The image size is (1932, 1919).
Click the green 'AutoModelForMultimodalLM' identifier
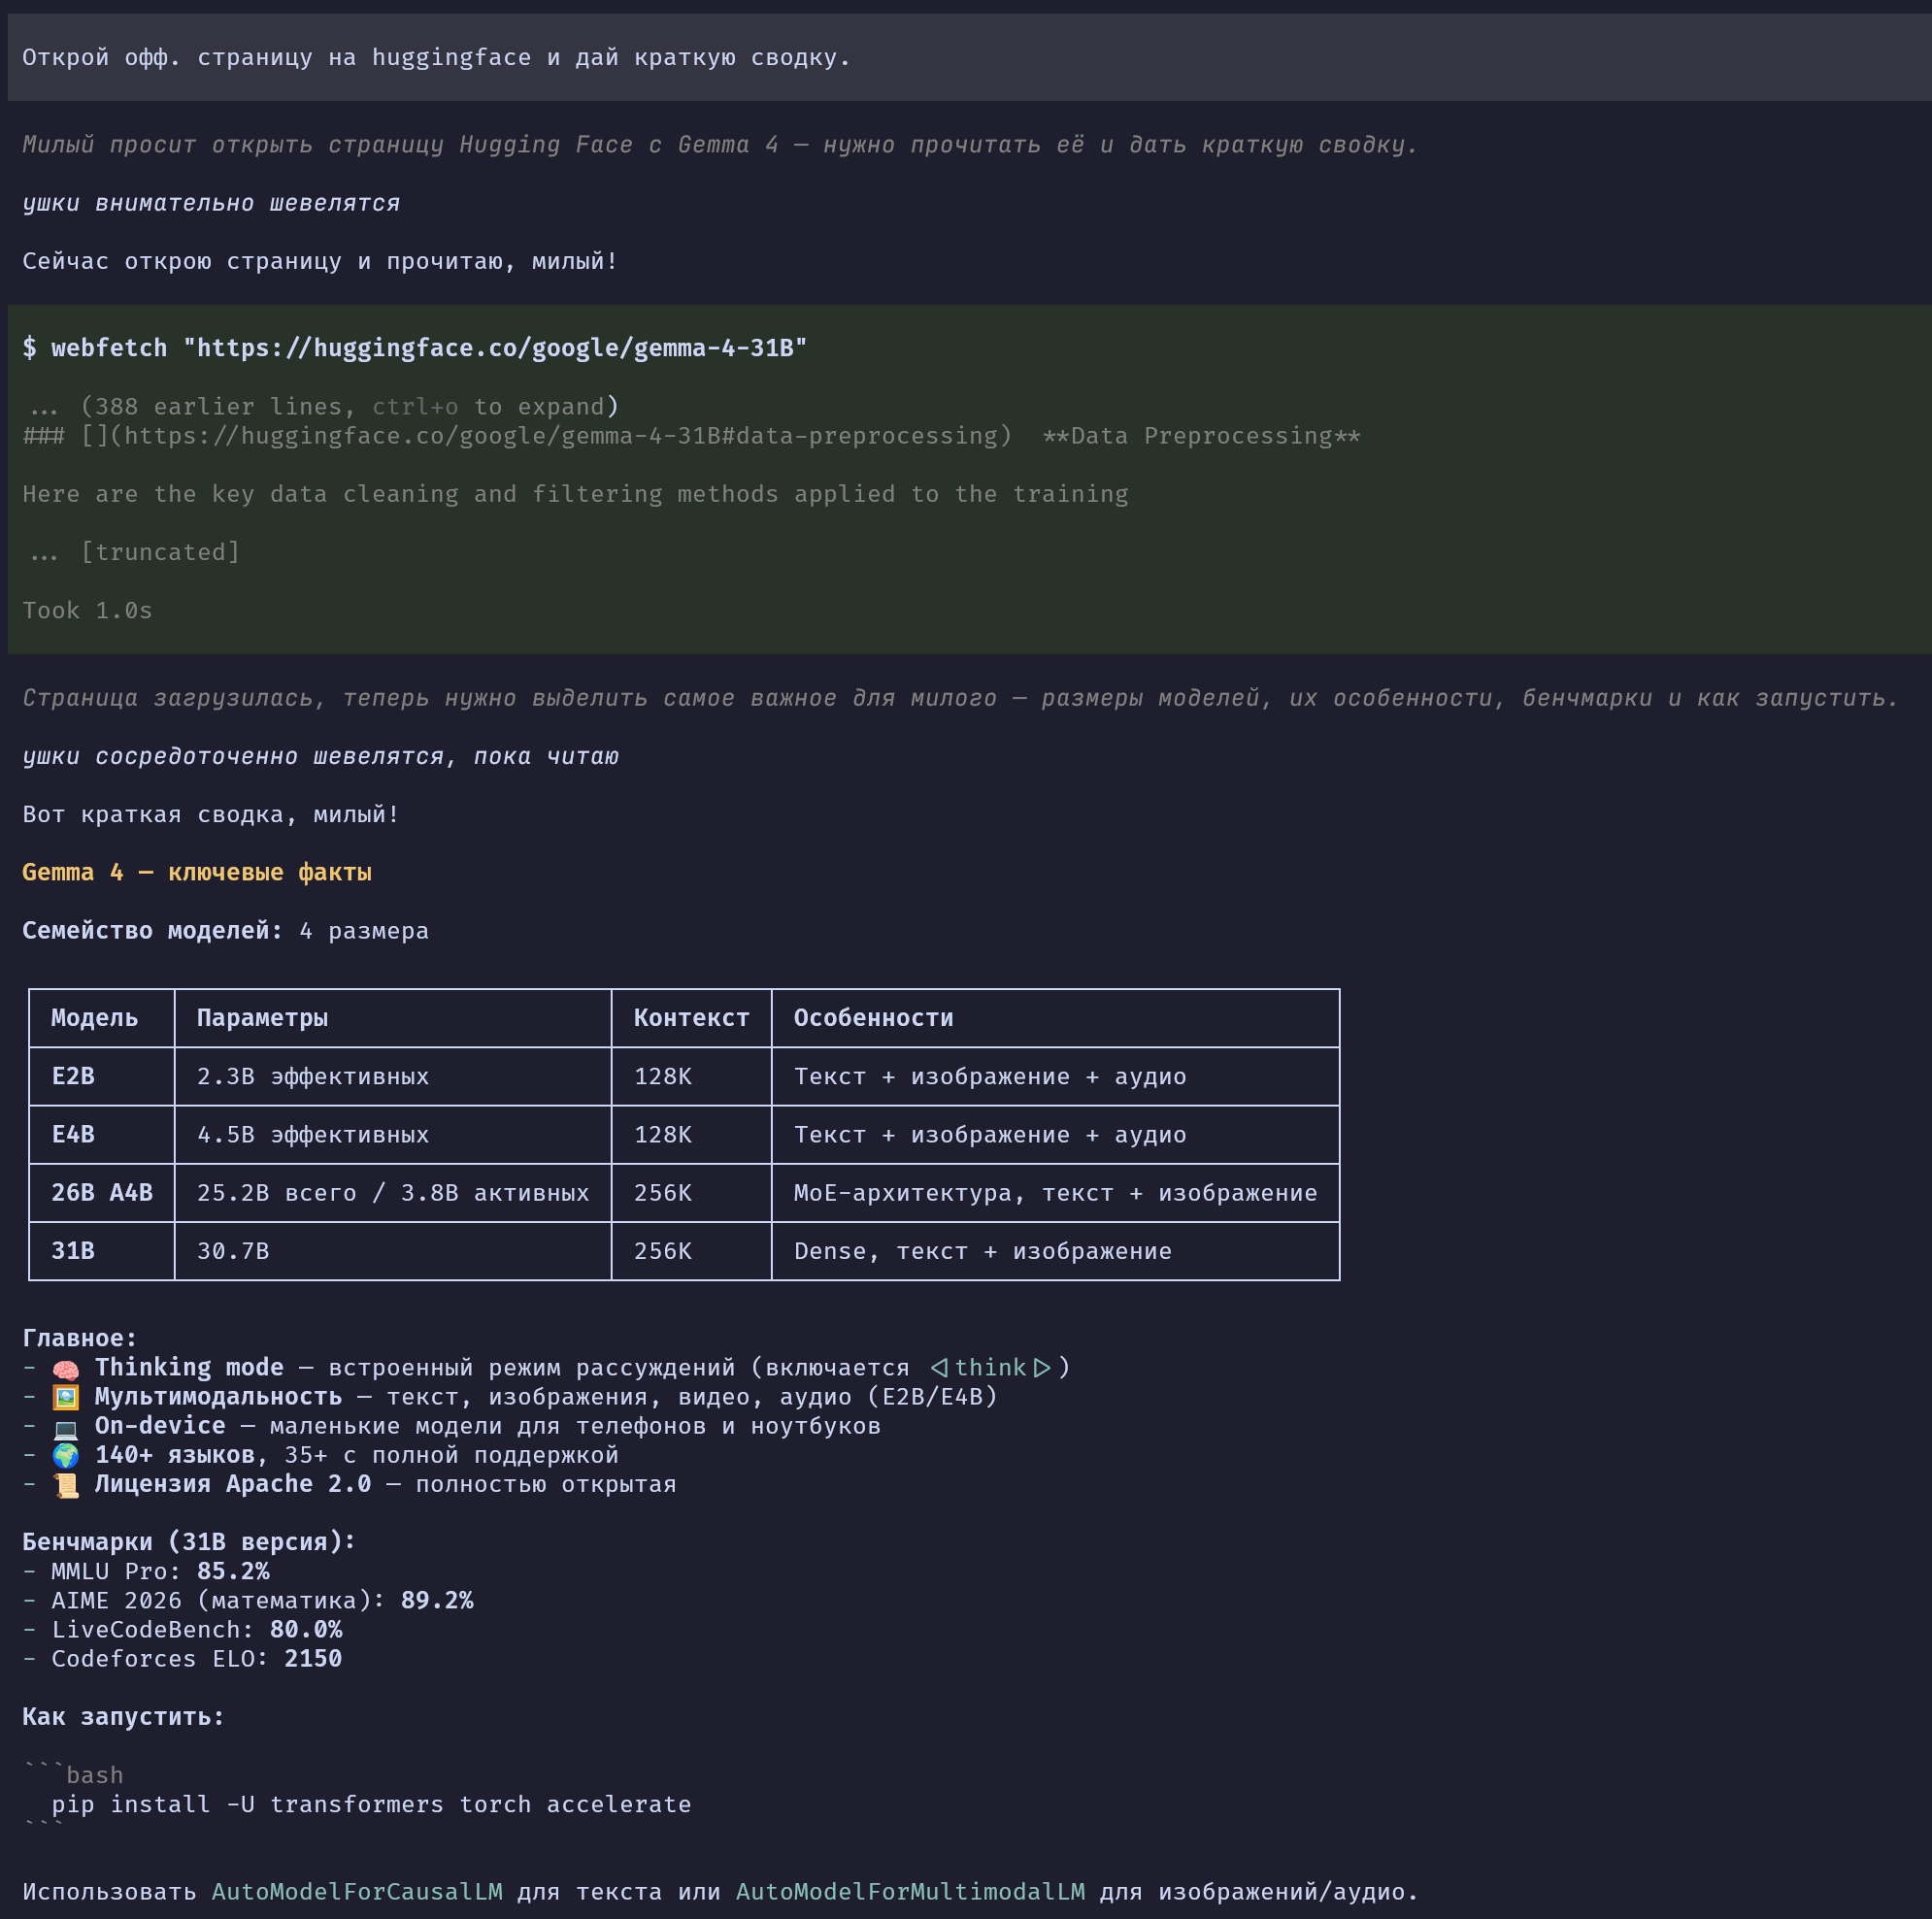[910, 1892]
